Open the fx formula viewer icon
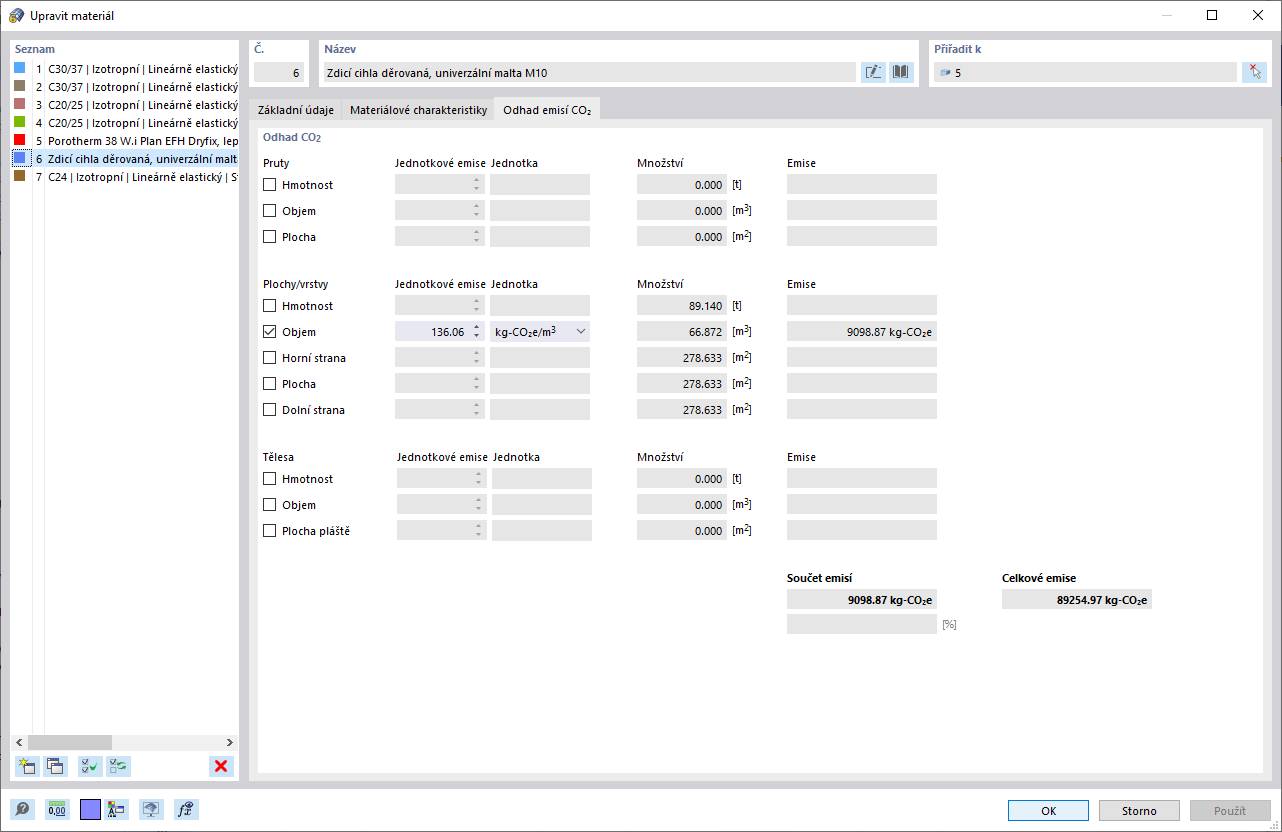The width and height of the screenshot is (1282, 832). click(186, 810)
